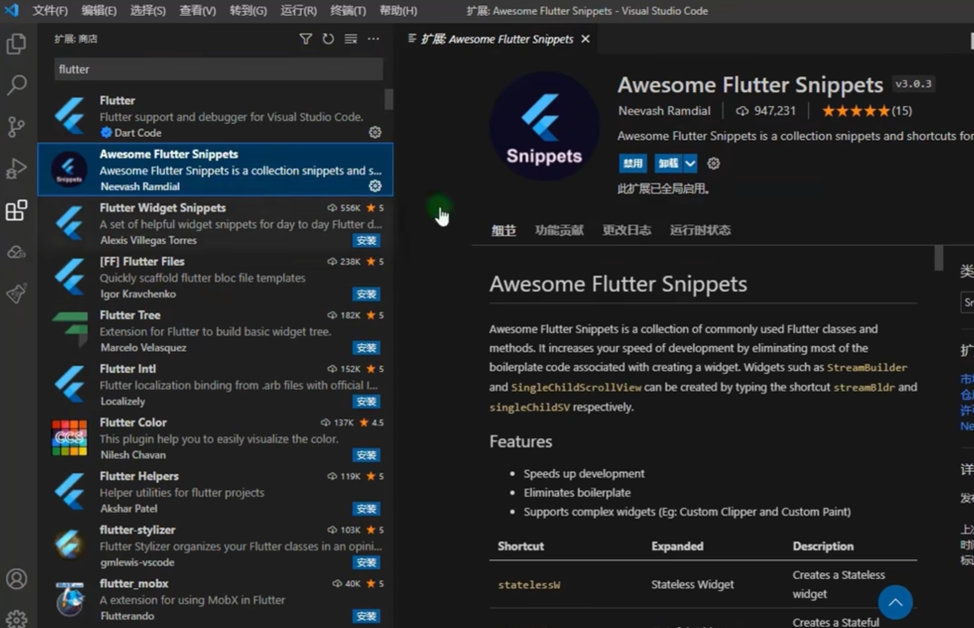Open the Run and Debug view
The width and height of the screenshot is (974, 628).
[16, 168]
